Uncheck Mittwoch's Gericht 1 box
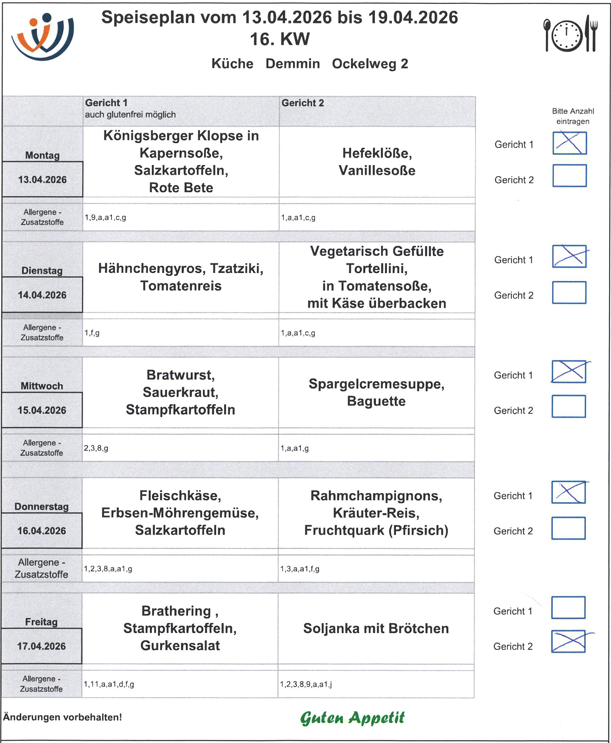This screenshot has width=611, height=743. (569, 372)
